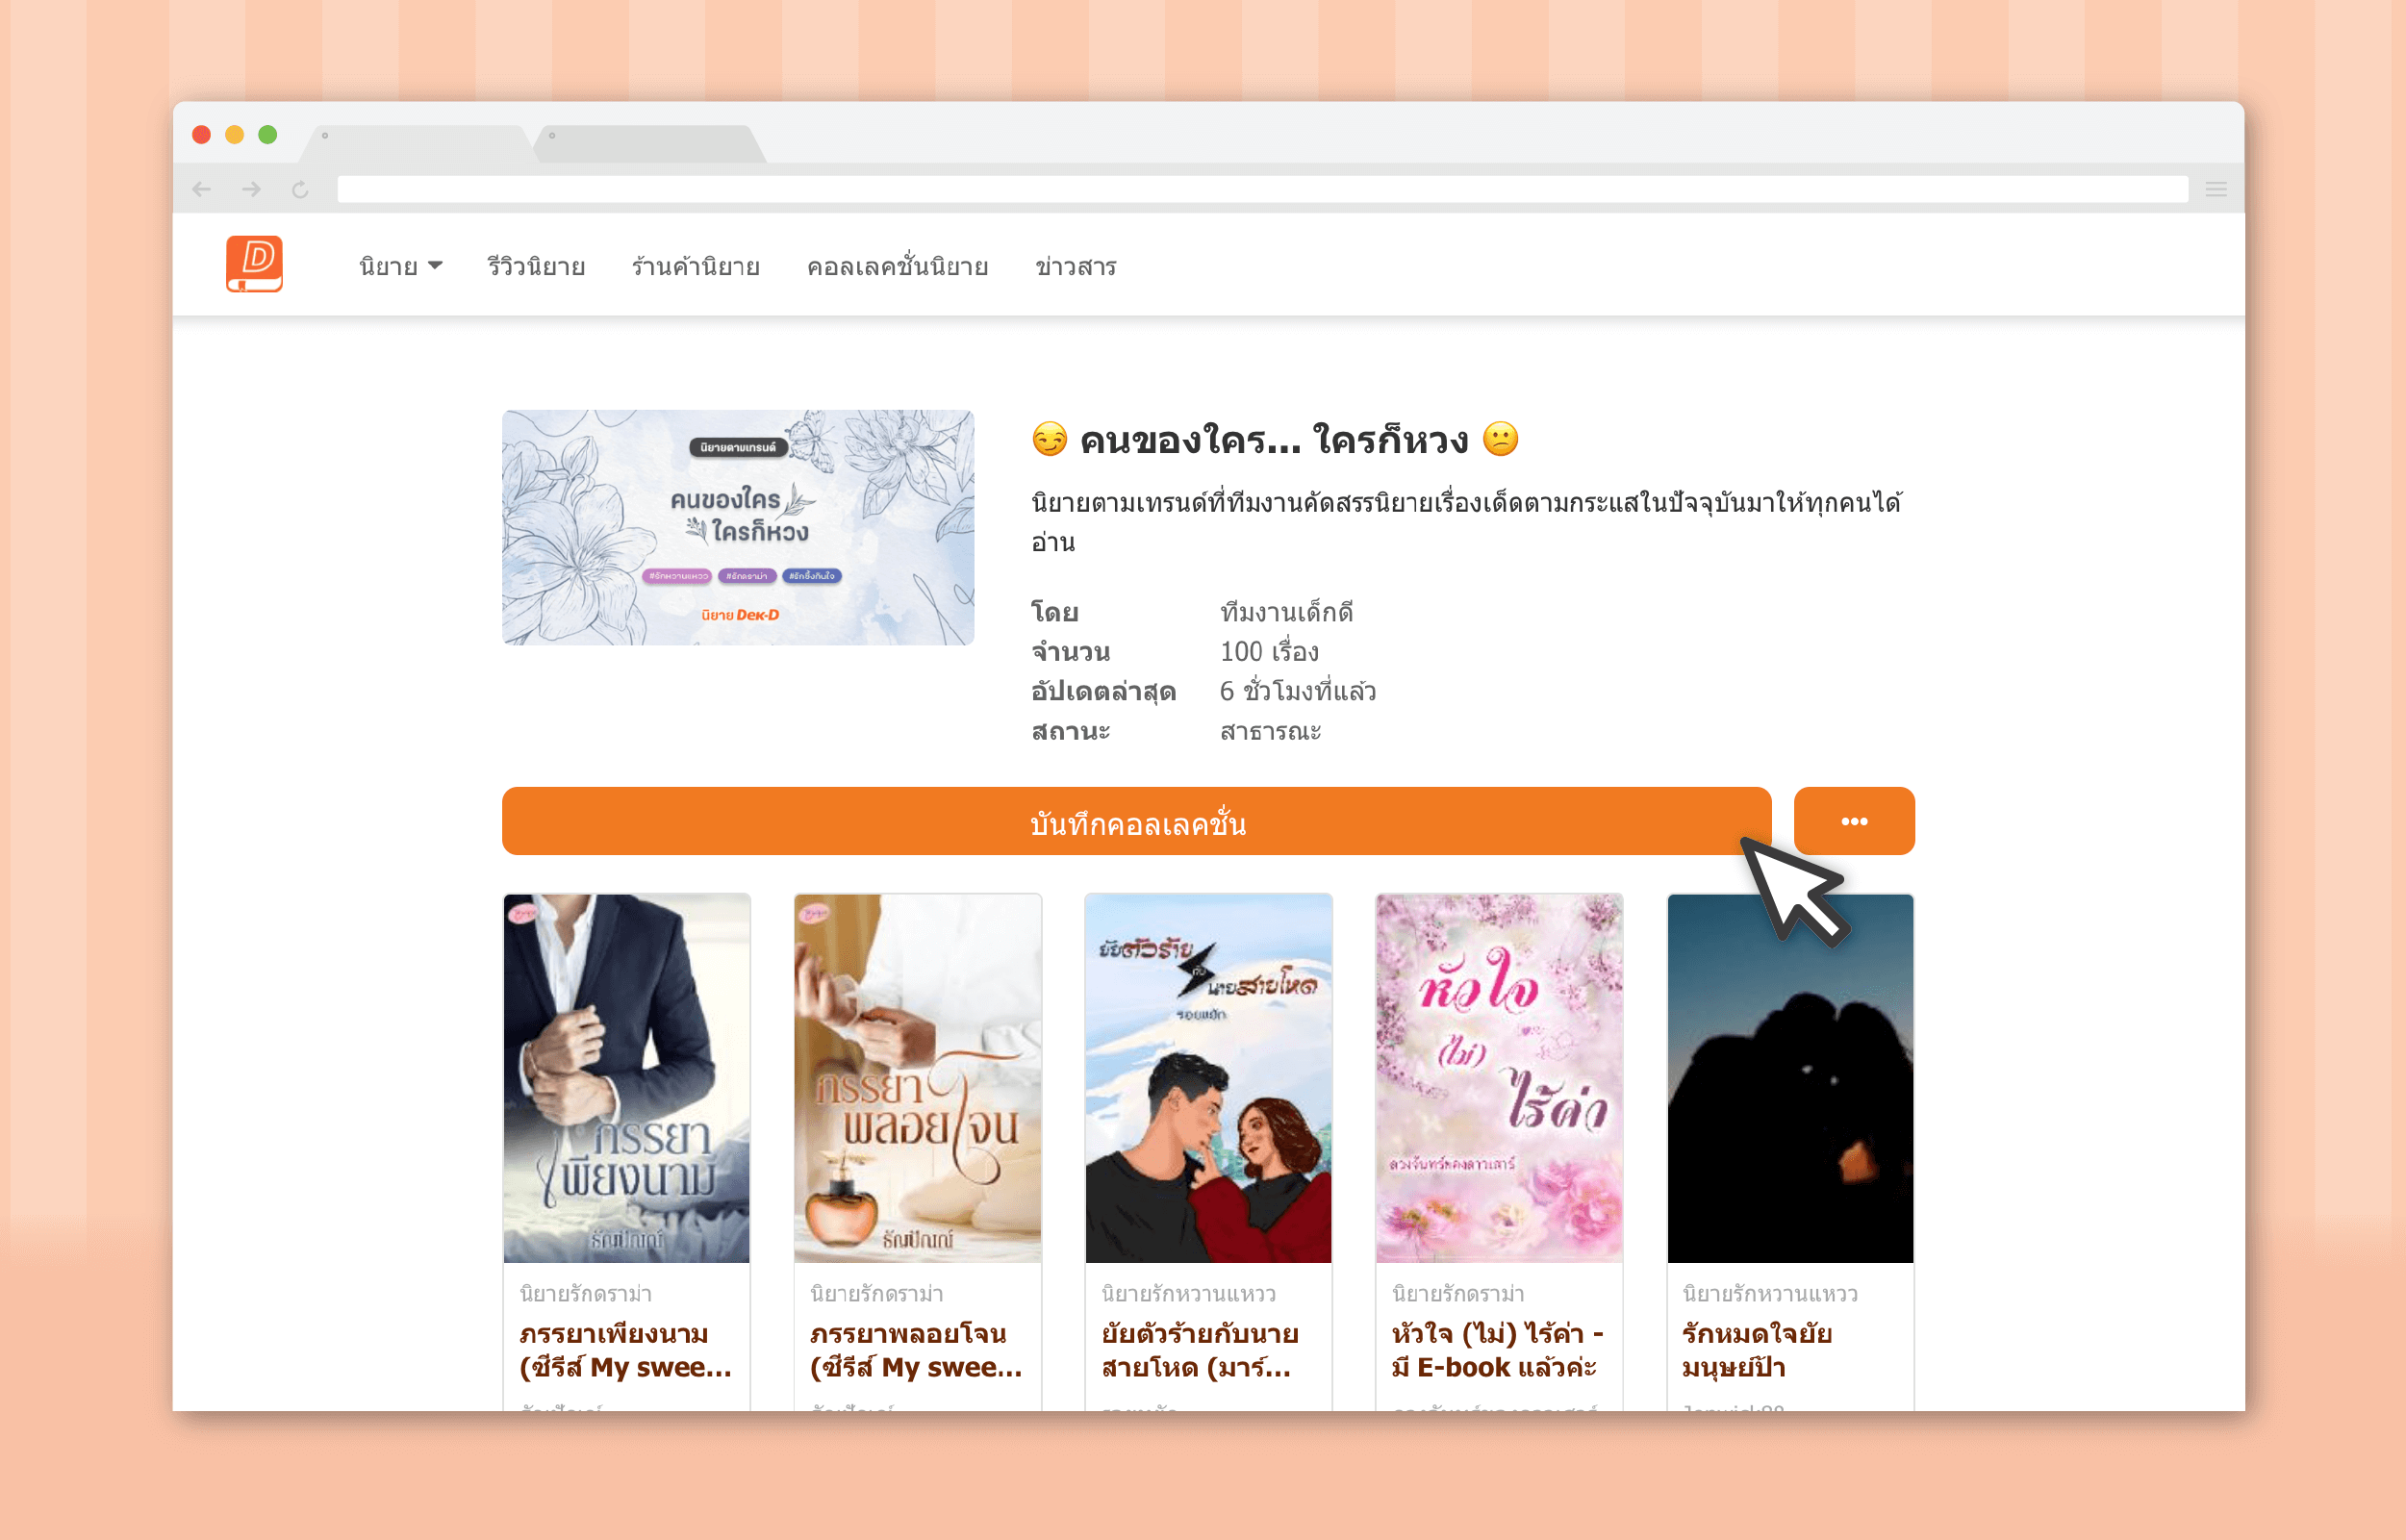Open the ภรรยาพลอยโจน book cover
This screenshot has height=1540, width=2406.
pos(917,1078)
